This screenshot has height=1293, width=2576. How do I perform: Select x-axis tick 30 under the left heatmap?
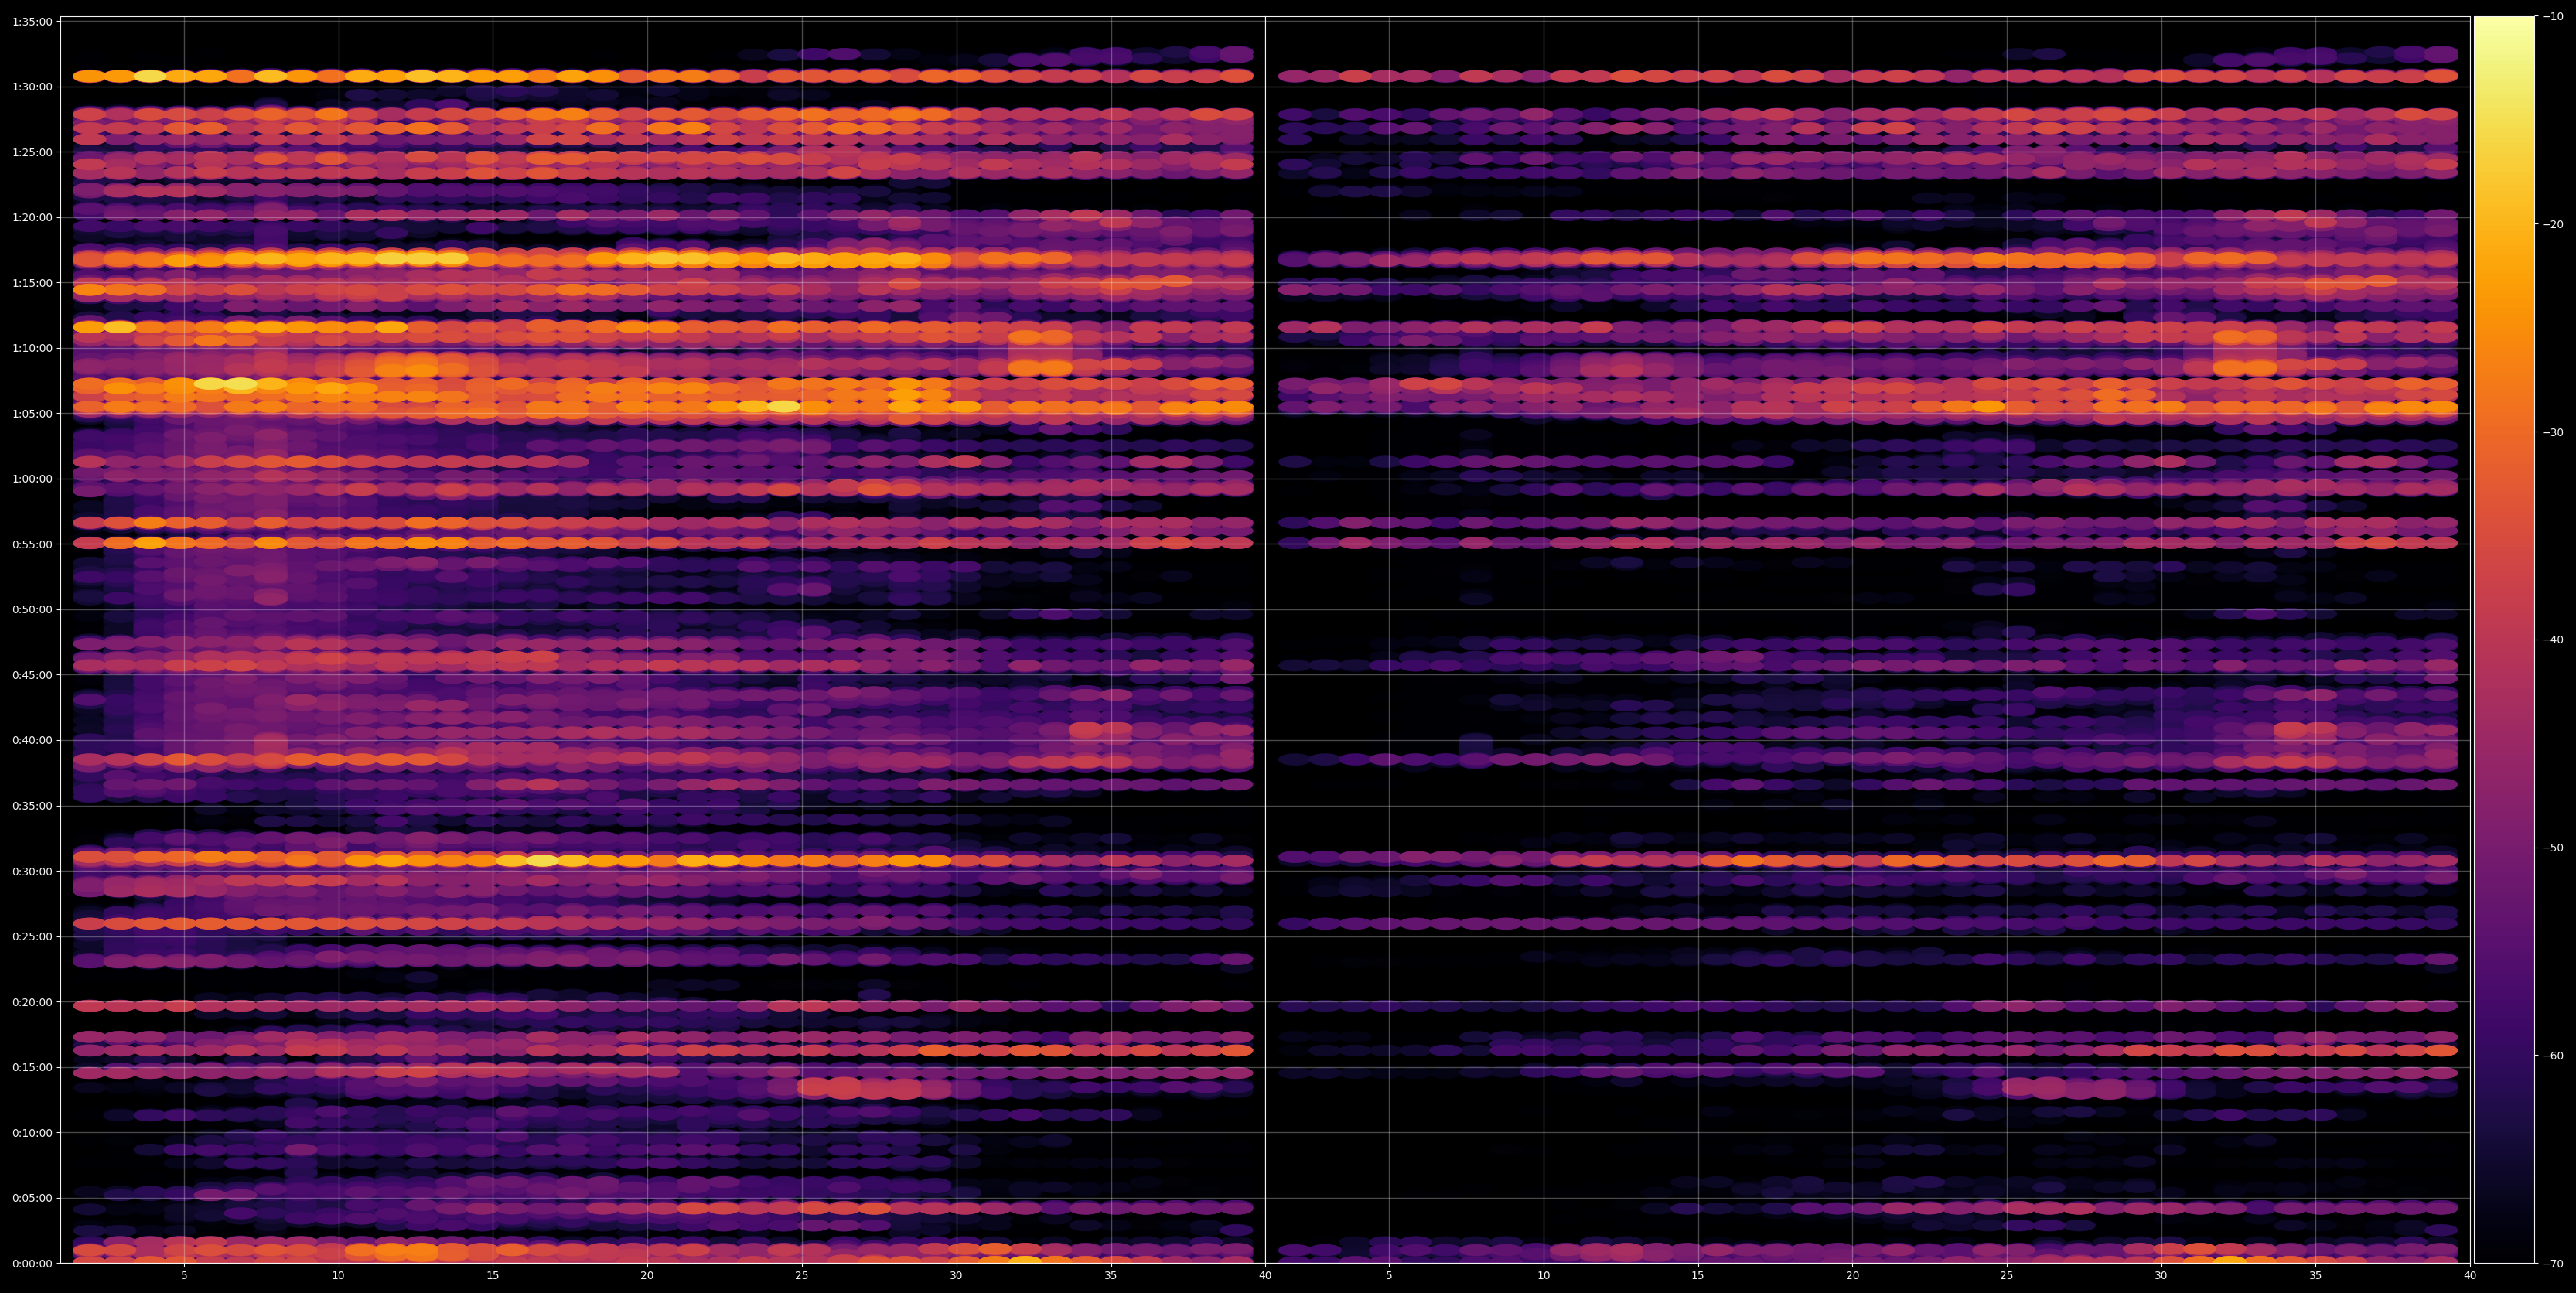point(956,1276)
